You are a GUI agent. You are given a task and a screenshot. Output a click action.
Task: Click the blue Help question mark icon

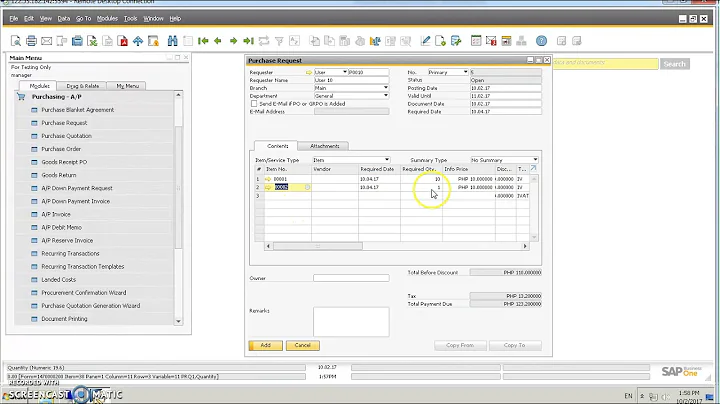point(541,41)
